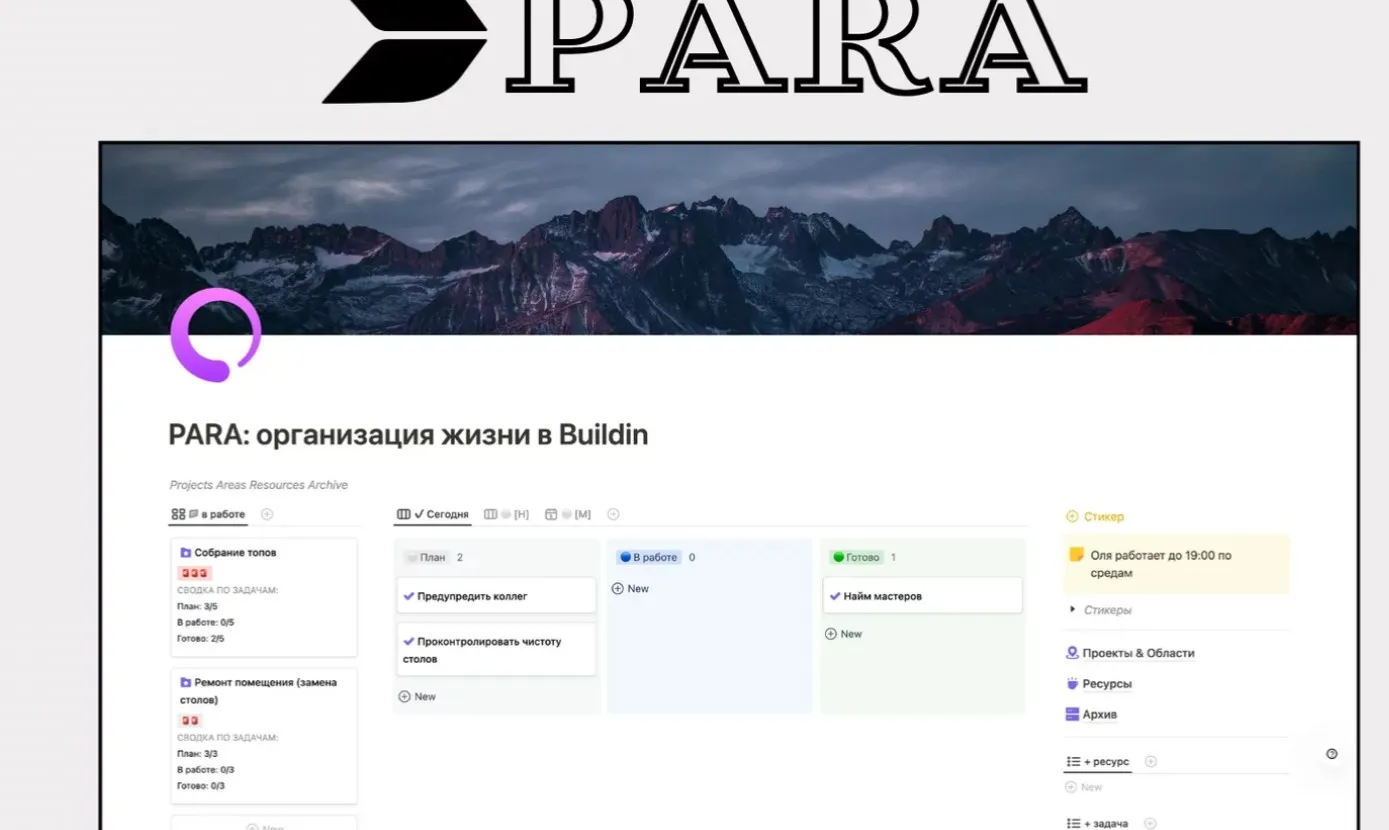Click the sticker note «Оля работает до 19:00»
The width and height of the screenshot is (1389, 830).
1176,564
